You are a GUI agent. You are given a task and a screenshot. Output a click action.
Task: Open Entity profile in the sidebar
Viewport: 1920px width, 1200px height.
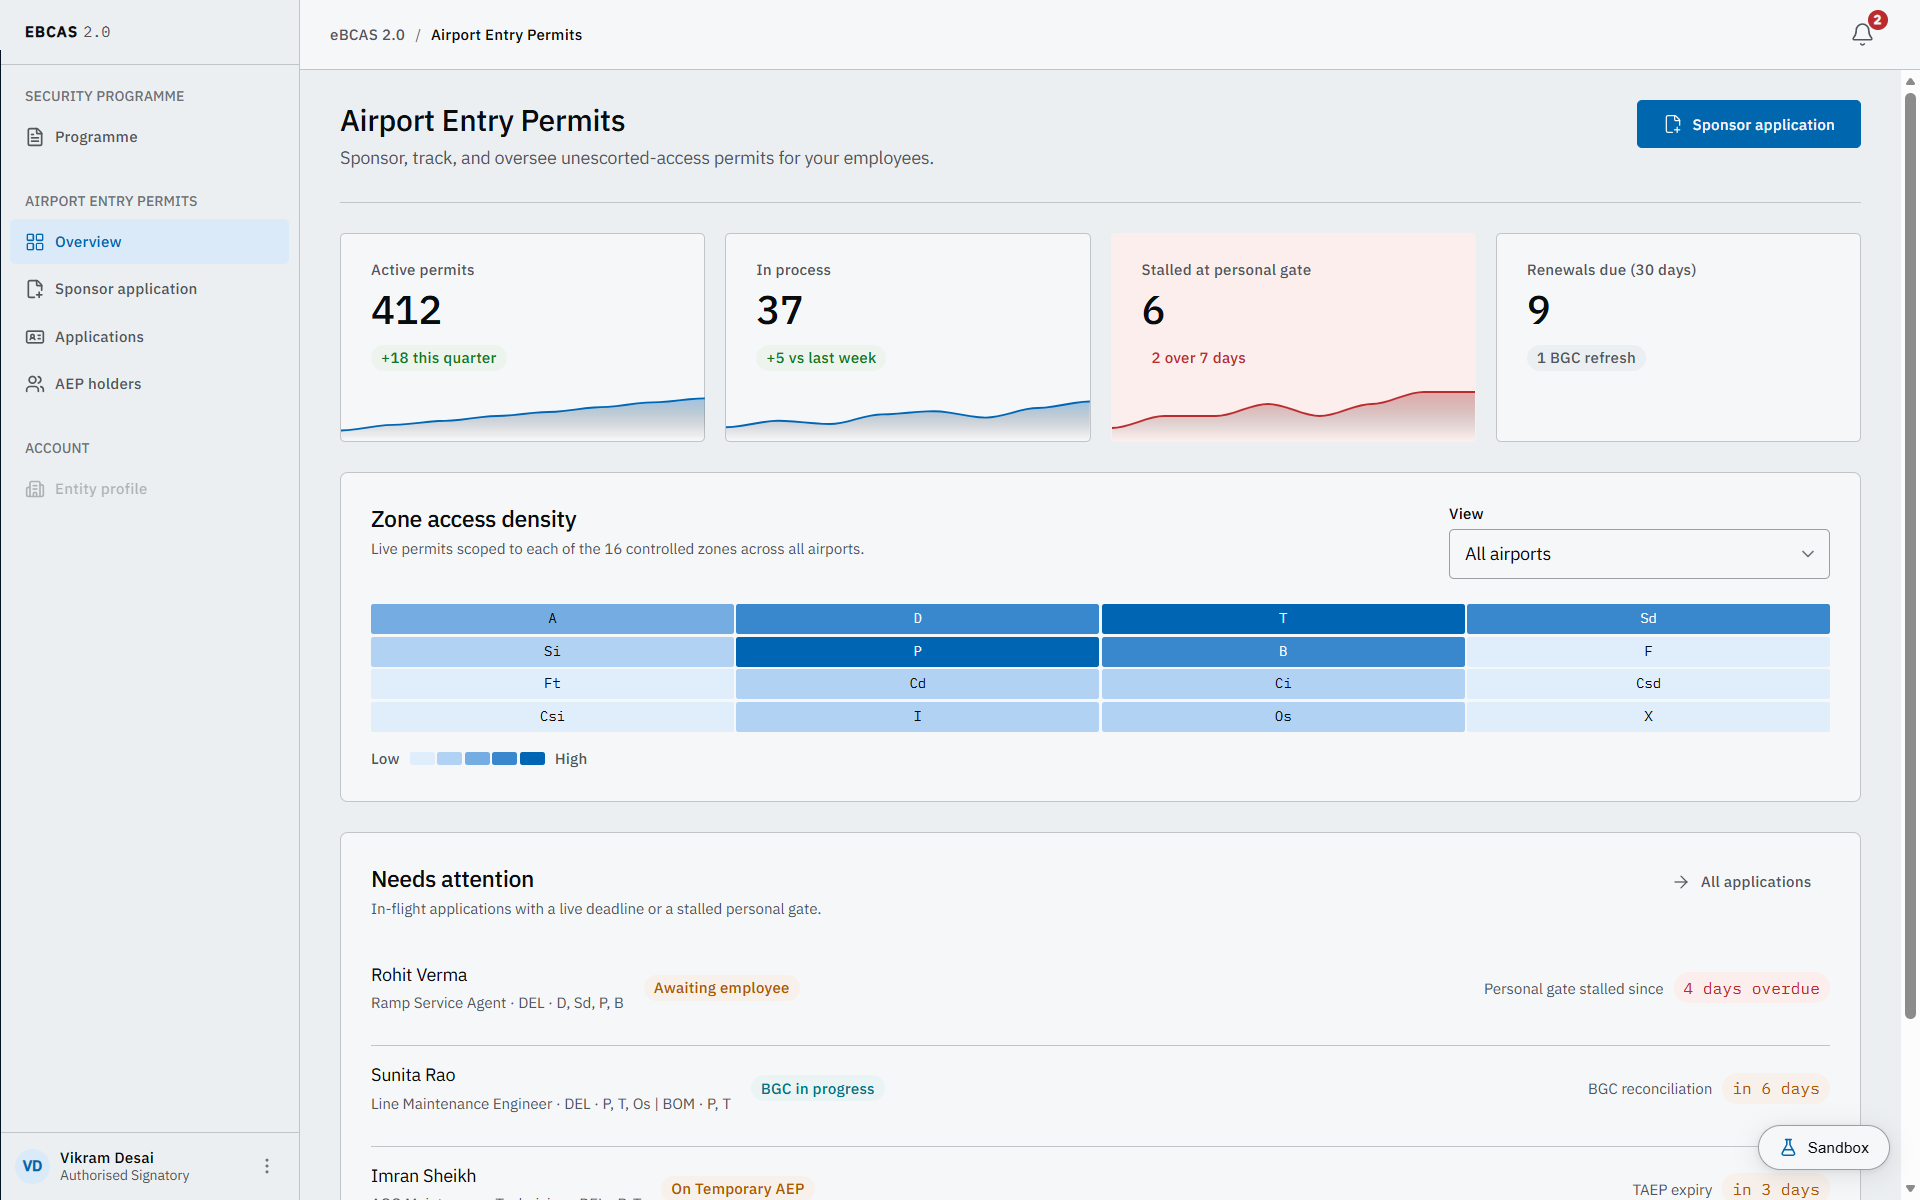(149, 489)
